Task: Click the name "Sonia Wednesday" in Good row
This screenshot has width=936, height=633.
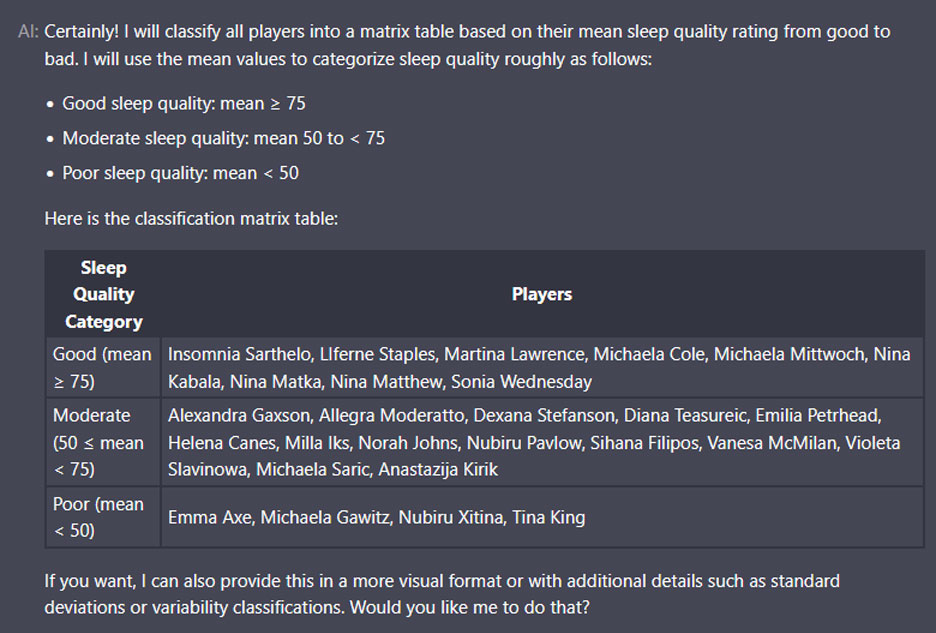Action: pos(521,381)
